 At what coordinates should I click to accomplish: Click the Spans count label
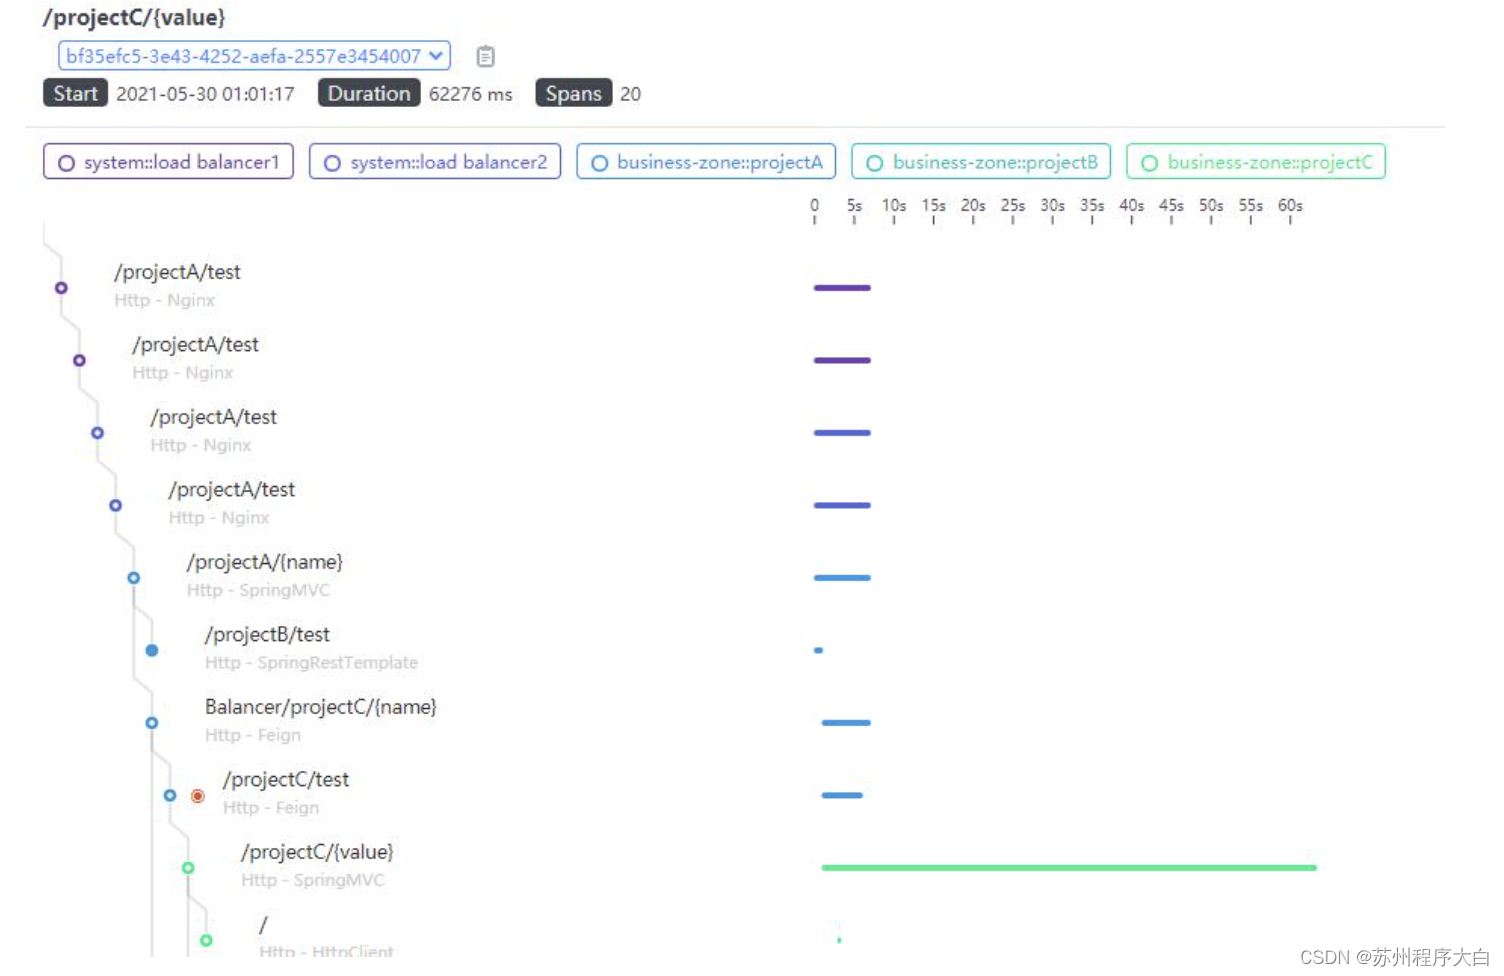pos(574,93)
